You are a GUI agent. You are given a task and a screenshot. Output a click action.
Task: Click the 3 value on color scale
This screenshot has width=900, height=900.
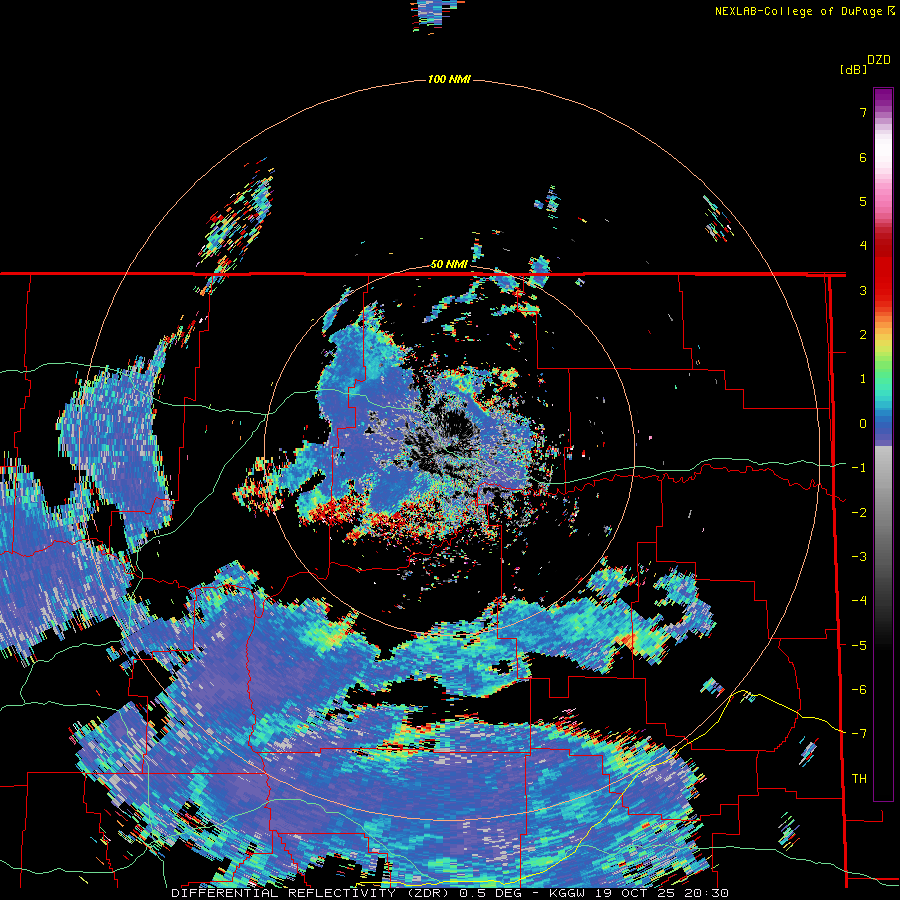(x=863, y=290)
